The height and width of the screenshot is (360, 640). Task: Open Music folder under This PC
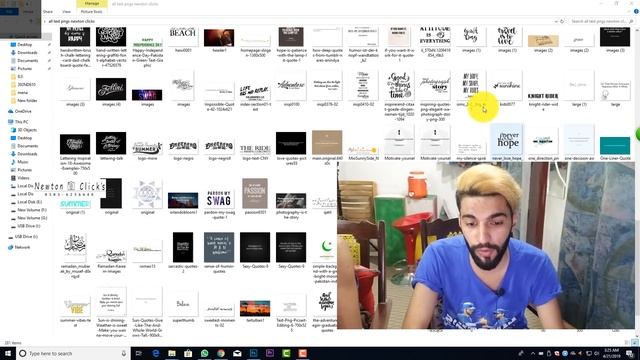23,162
